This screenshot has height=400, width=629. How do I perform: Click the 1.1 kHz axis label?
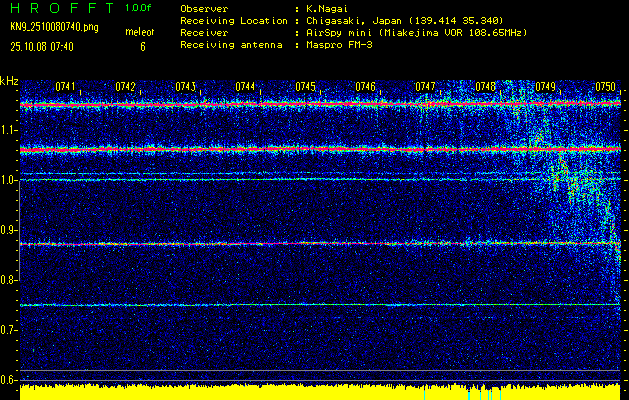9,130
